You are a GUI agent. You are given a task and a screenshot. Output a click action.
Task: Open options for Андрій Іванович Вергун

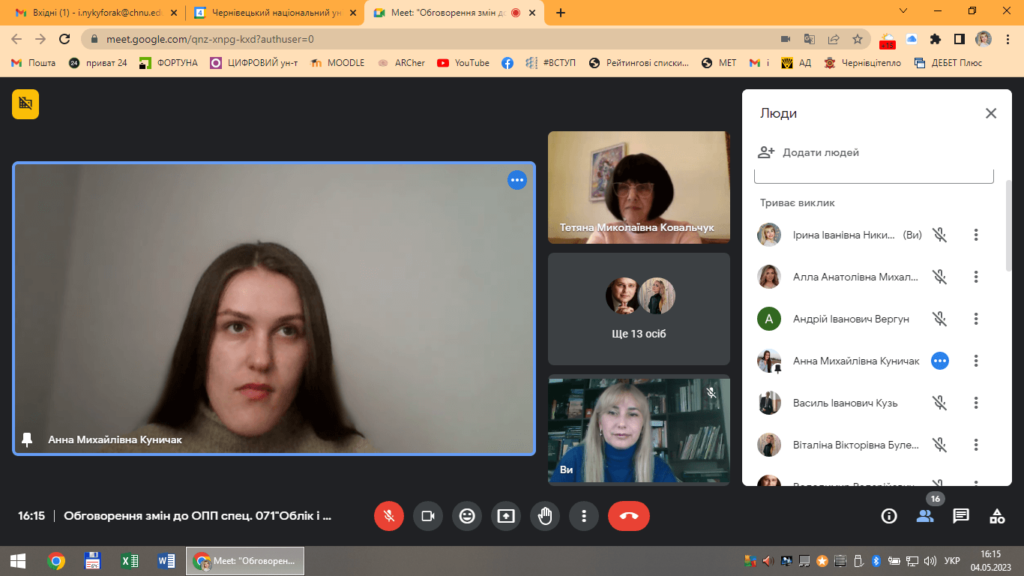point(976,319)
